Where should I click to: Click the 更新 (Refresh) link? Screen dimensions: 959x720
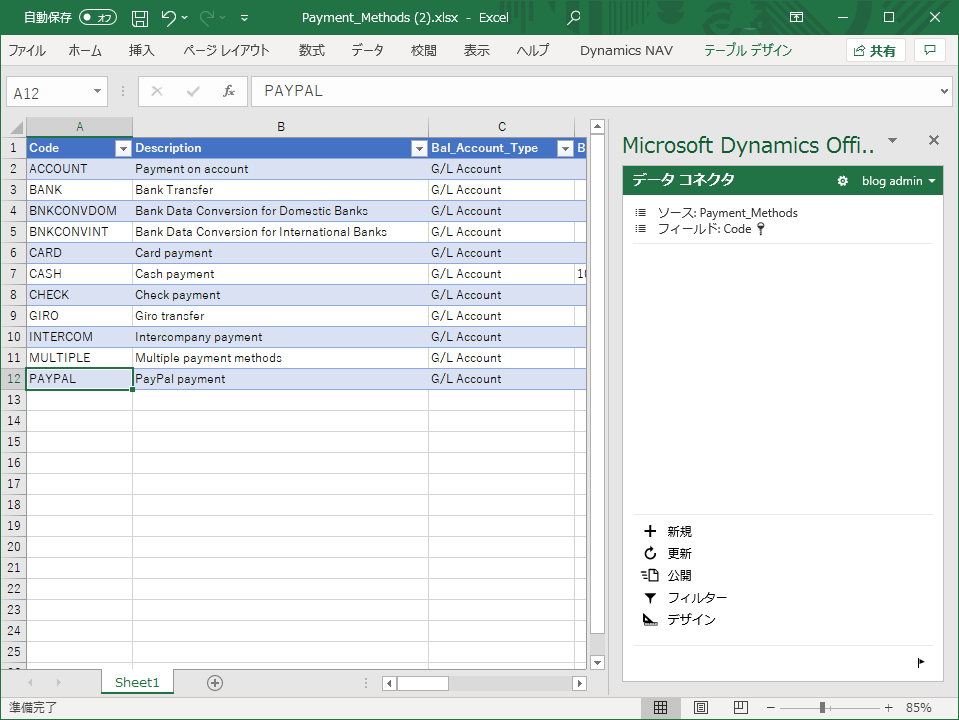click(679, 553)
